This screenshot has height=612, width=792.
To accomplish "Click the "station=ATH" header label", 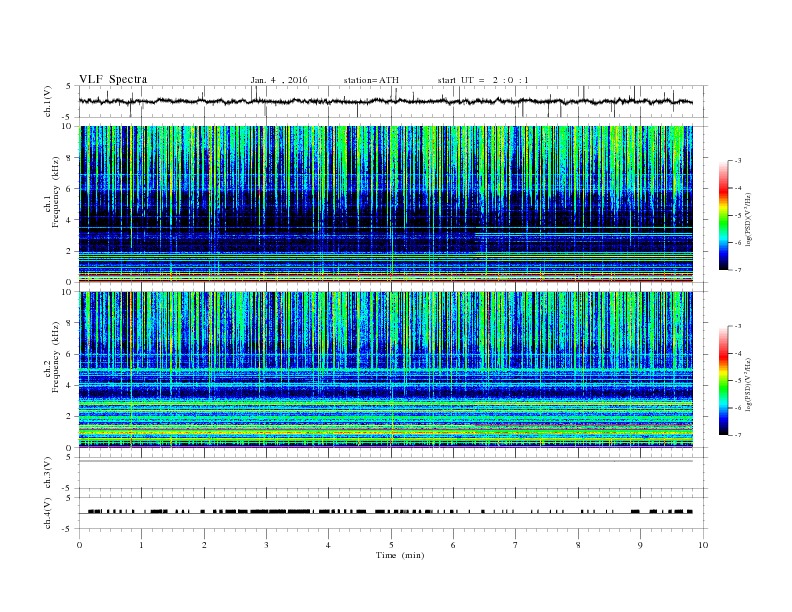I will [371, 80].
